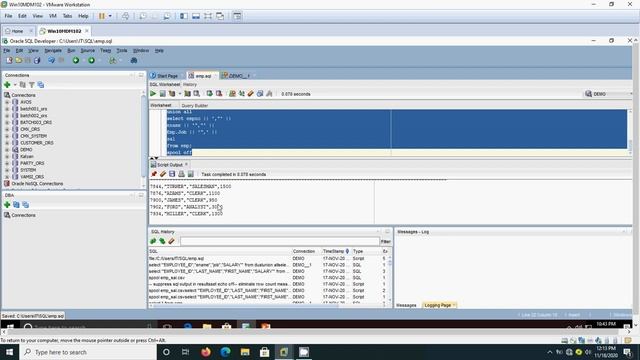Click the Refresh icon in Connections panel
Screen dimensions: 640x360
tap(22, 85)
